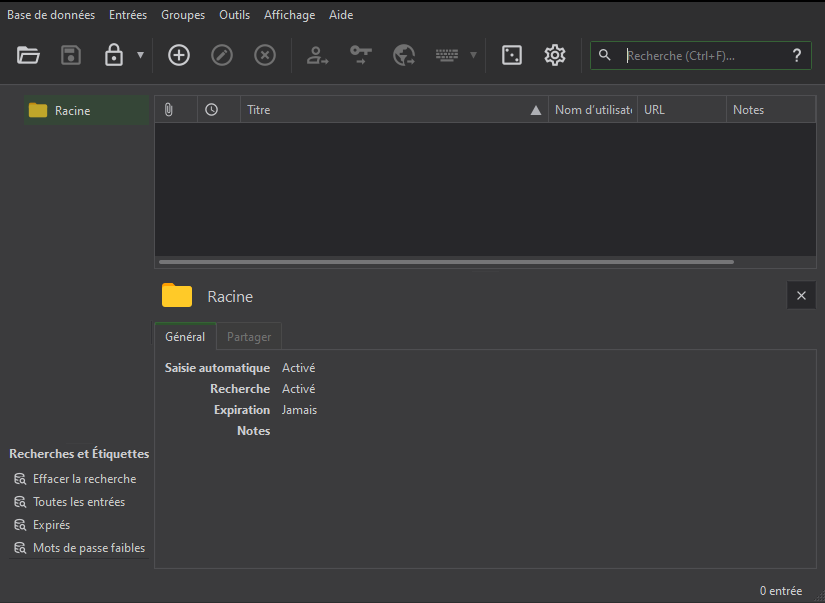The height and width of the screenshot is (603, 825).
Task: Create a new entry with the plus icon
Action: point(178,55)
